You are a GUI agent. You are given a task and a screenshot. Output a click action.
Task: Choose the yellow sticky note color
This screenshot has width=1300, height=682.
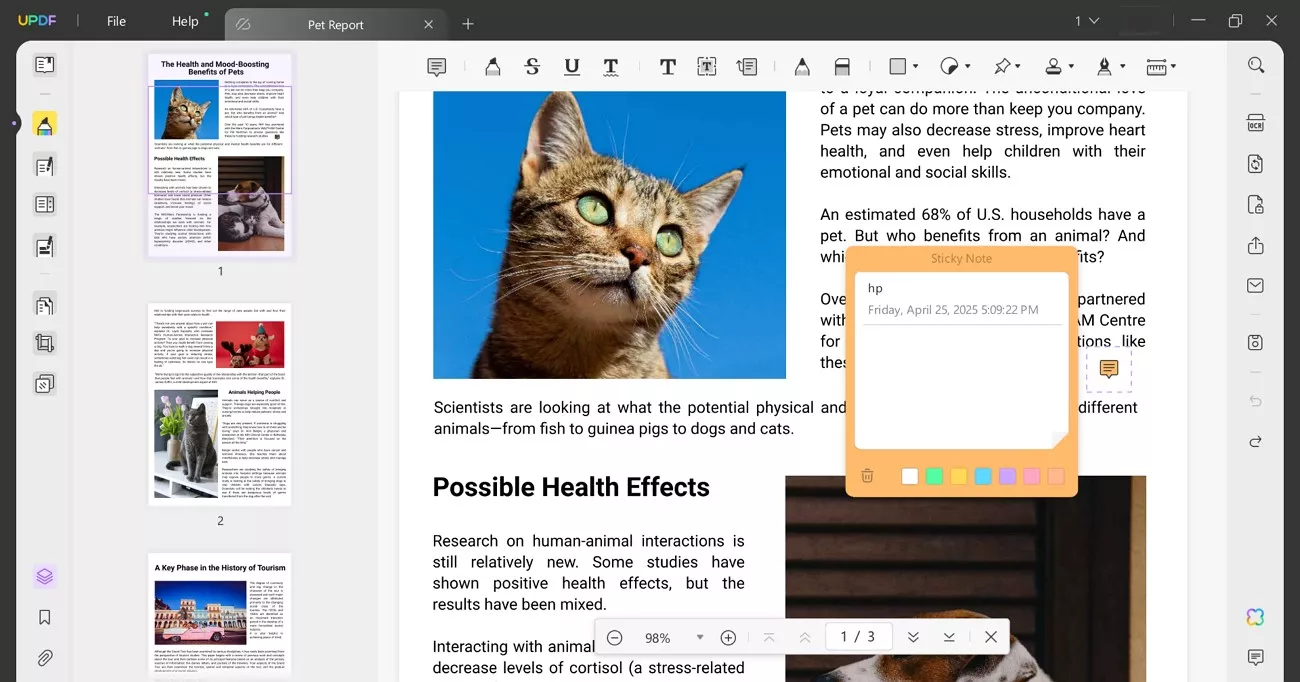pyautogui.click(x=958, y=476)
